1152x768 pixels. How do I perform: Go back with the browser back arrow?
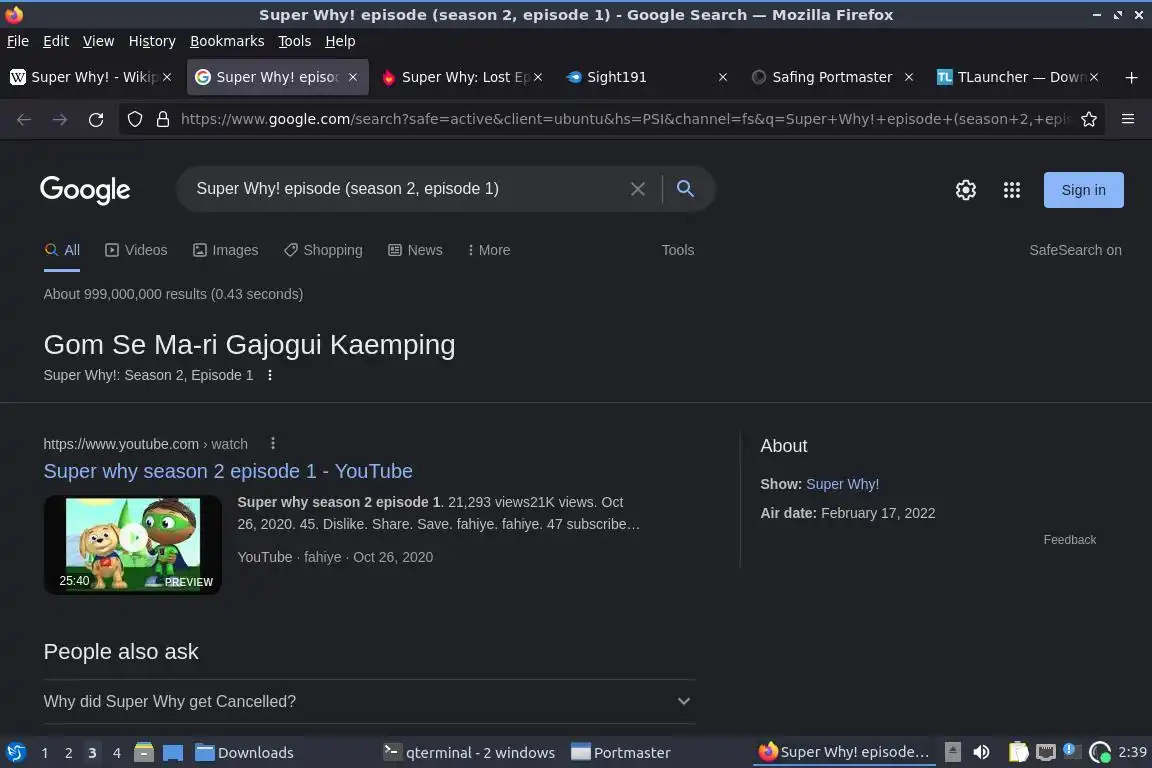[24, 119]
